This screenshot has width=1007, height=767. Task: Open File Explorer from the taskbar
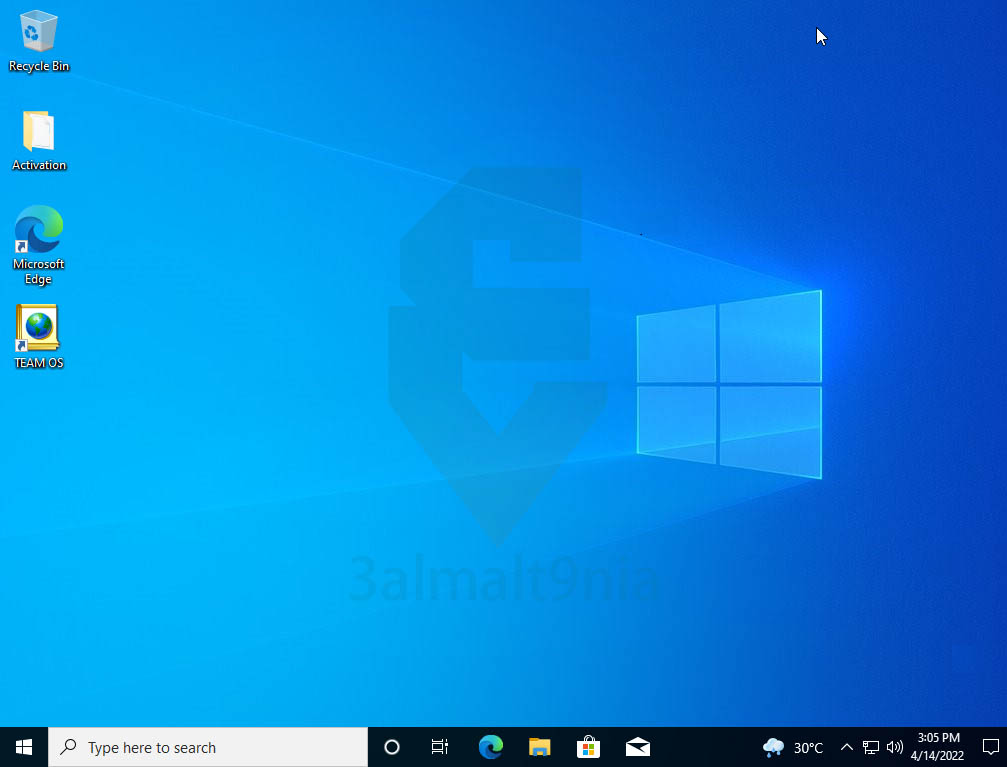coord(539,747)
